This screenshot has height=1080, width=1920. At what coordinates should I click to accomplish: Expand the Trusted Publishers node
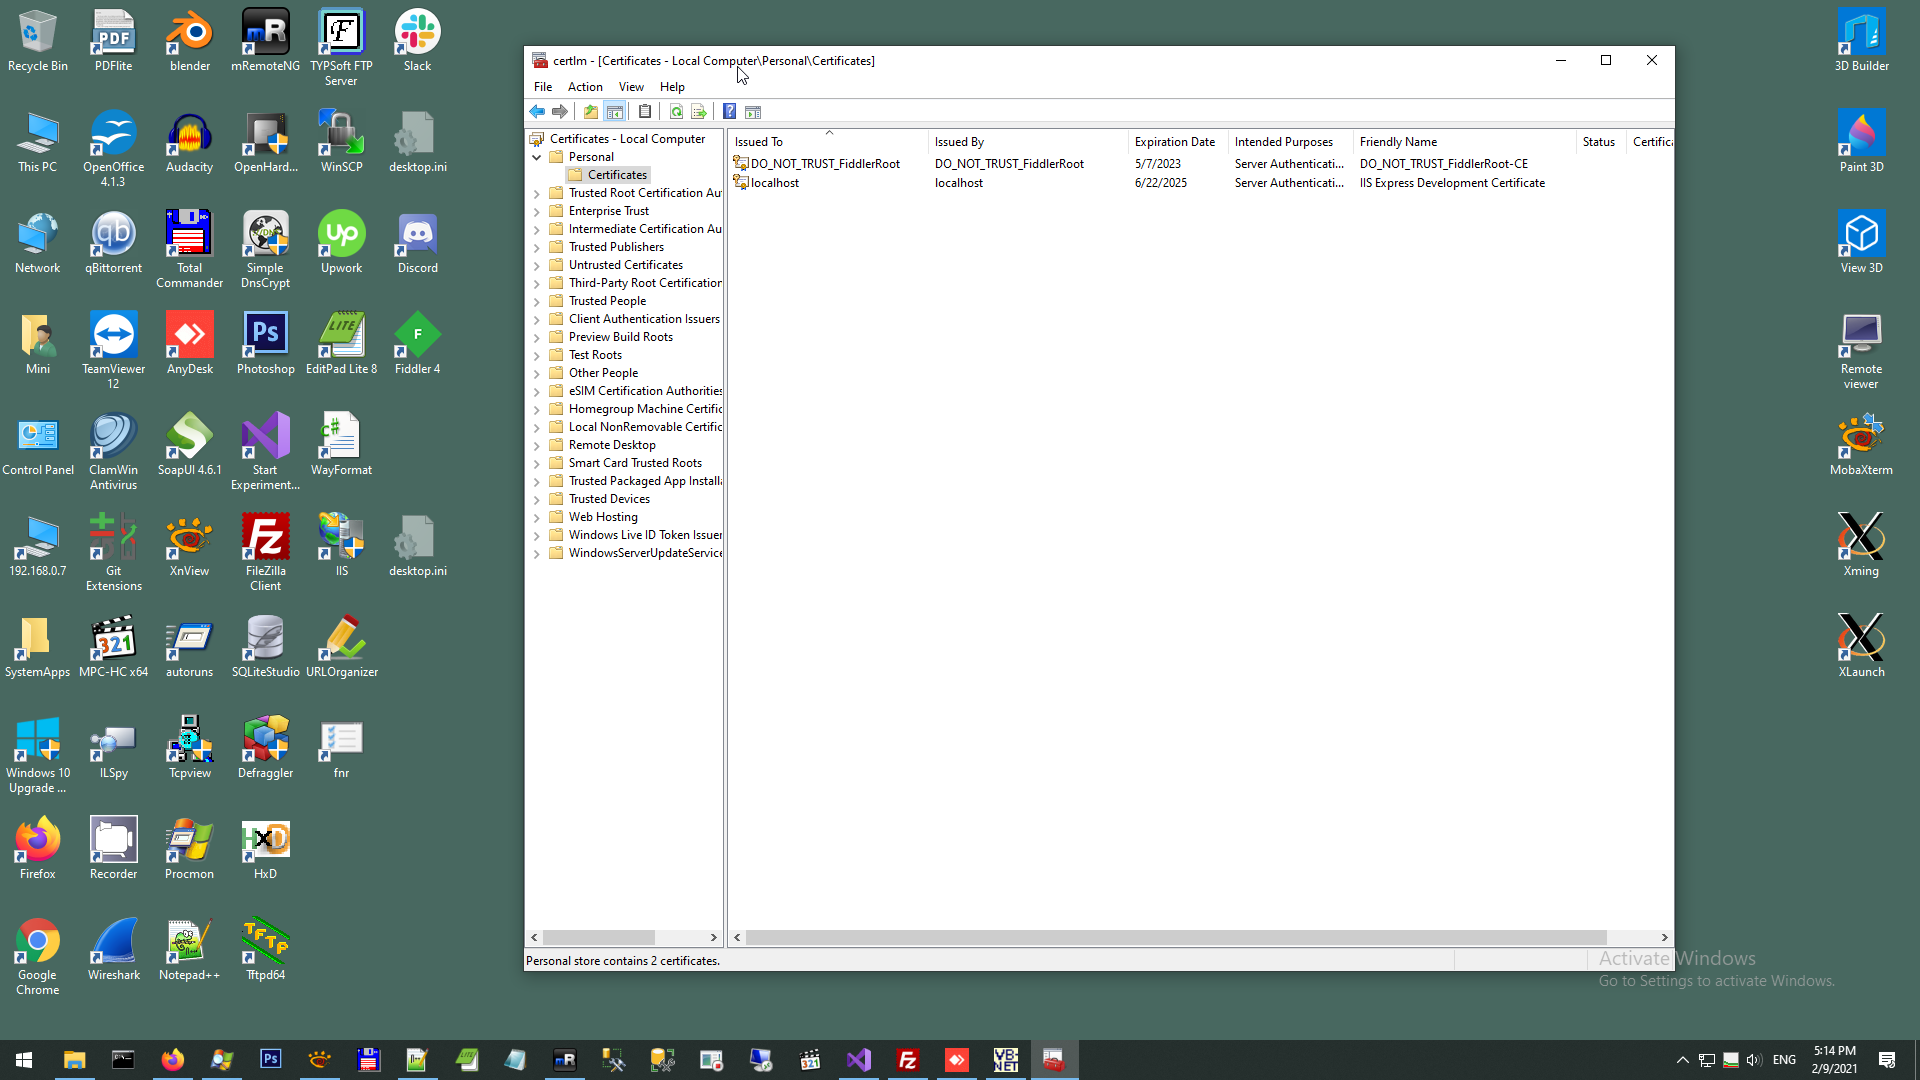(537, 247)
